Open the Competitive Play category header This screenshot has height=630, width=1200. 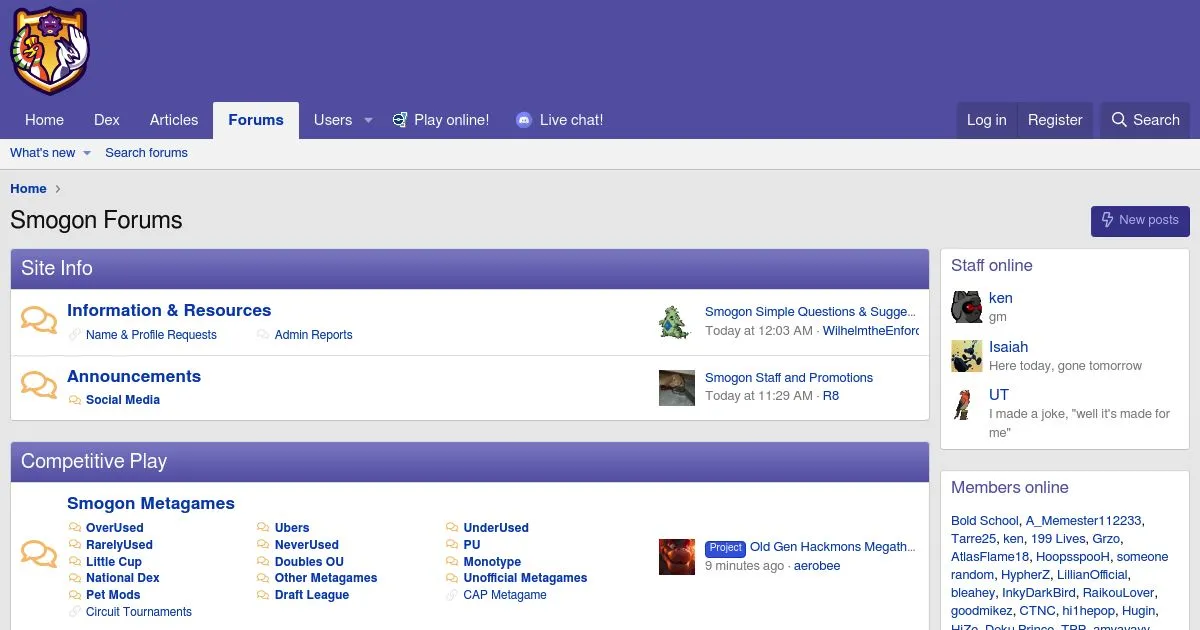tap(94, 462)
